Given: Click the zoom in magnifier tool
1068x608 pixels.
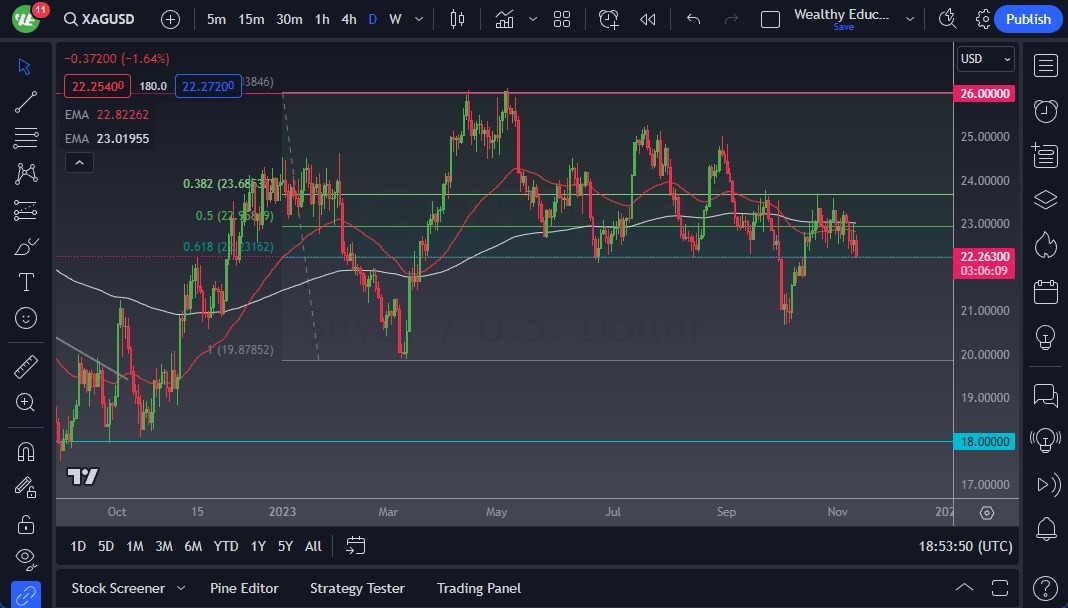Looking at the screenshot, I should pos(26,402).
